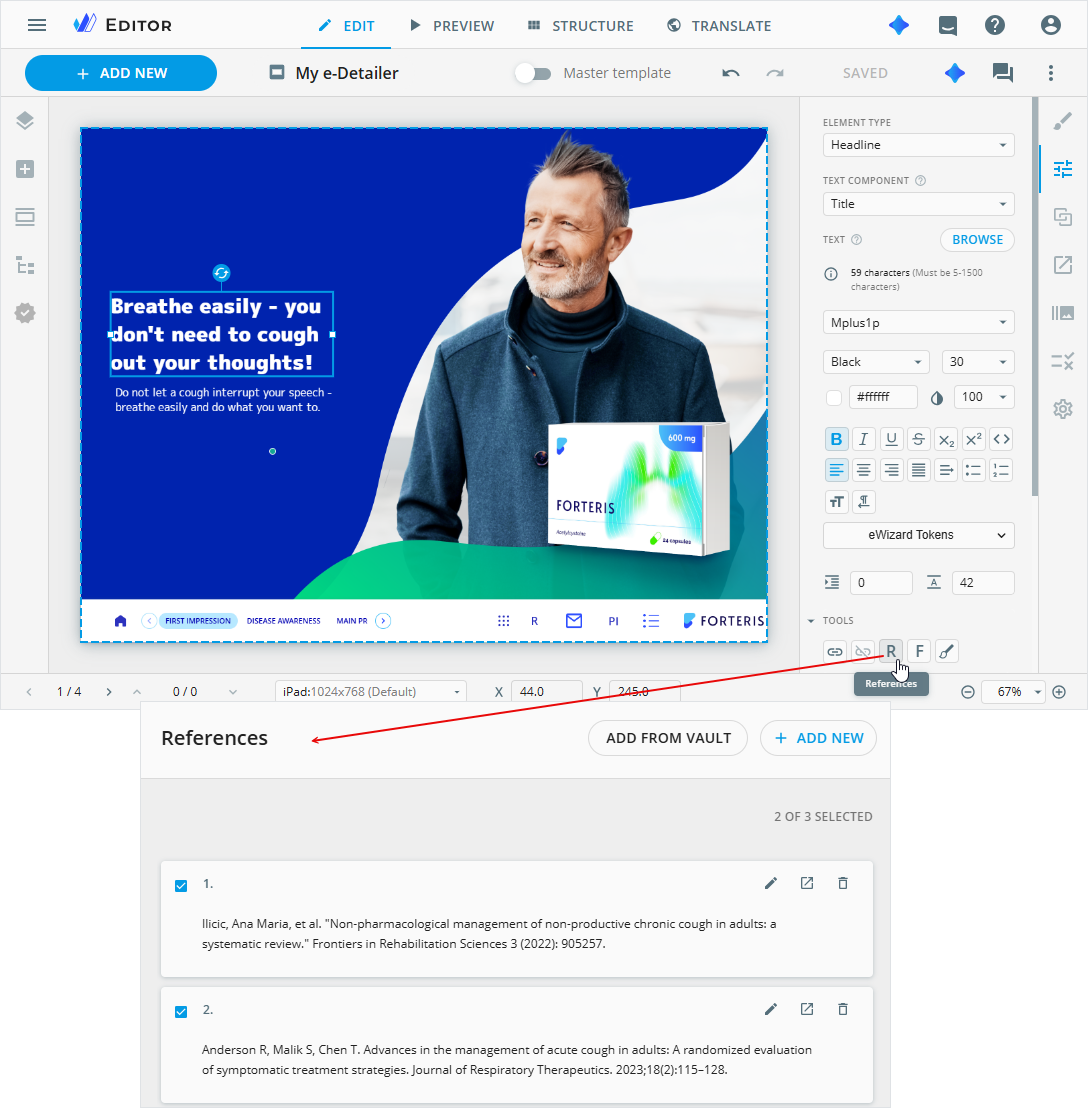Click the zoom out minus button
Image resolution: width=1088 pixels, height=1108 pixels.
point(968,692)
